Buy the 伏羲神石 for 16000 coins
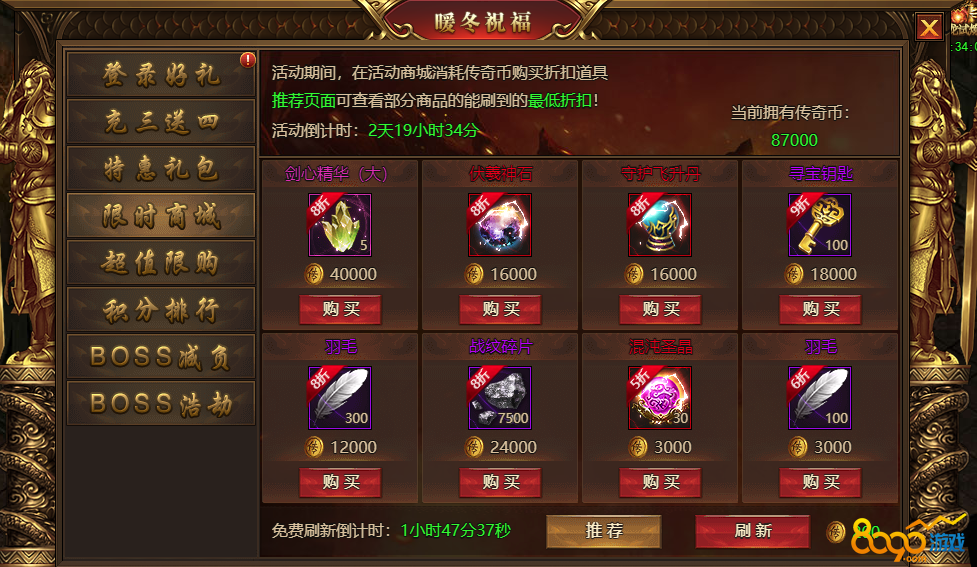Image resolution: width=977 pixels, height=567 pixels. [500, 310]
